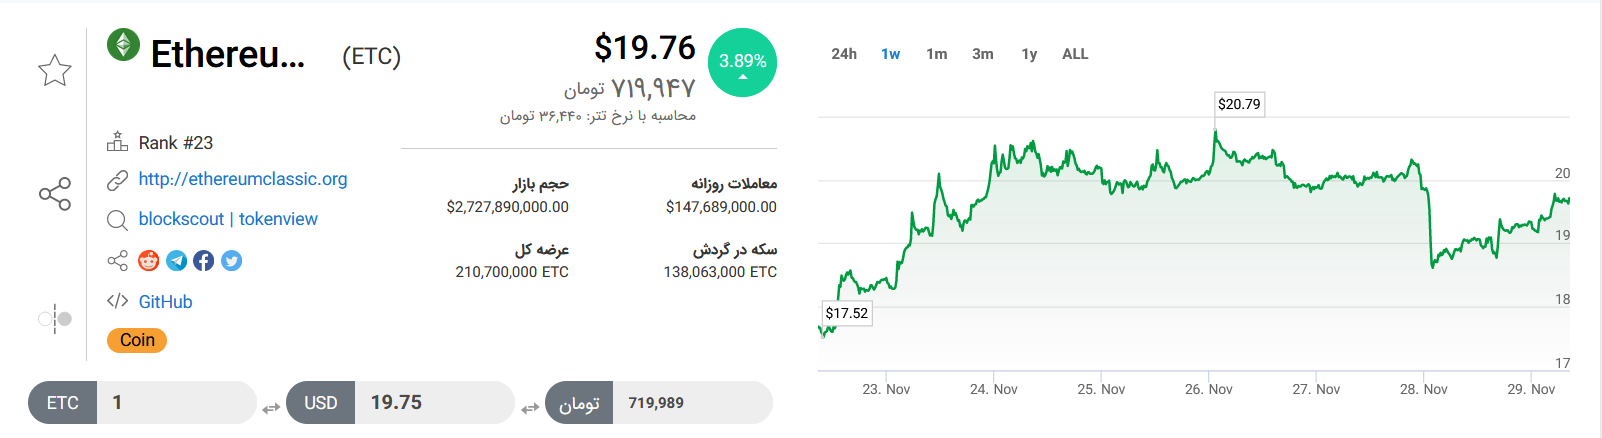Click the Ethereum Classic coin logo

pos(124,45)
